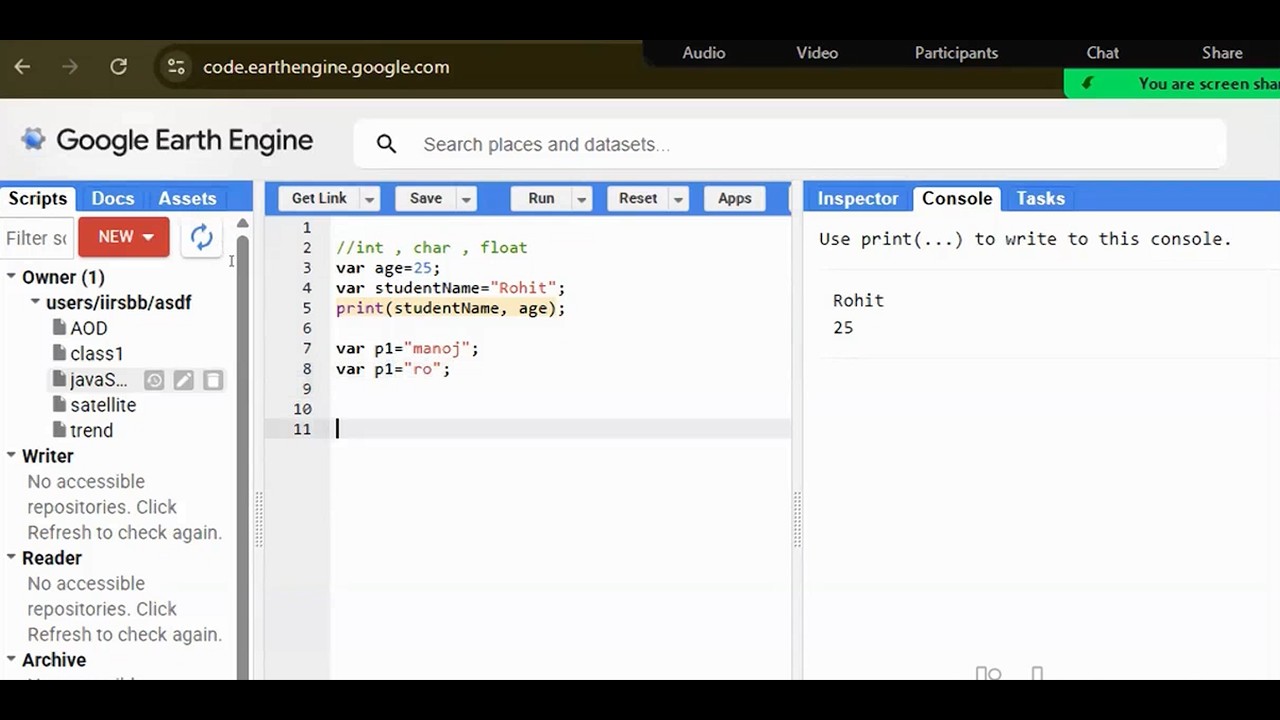Click the var age=25 code line
Screen dimensions: 1280x720
(x=388, y=268)
